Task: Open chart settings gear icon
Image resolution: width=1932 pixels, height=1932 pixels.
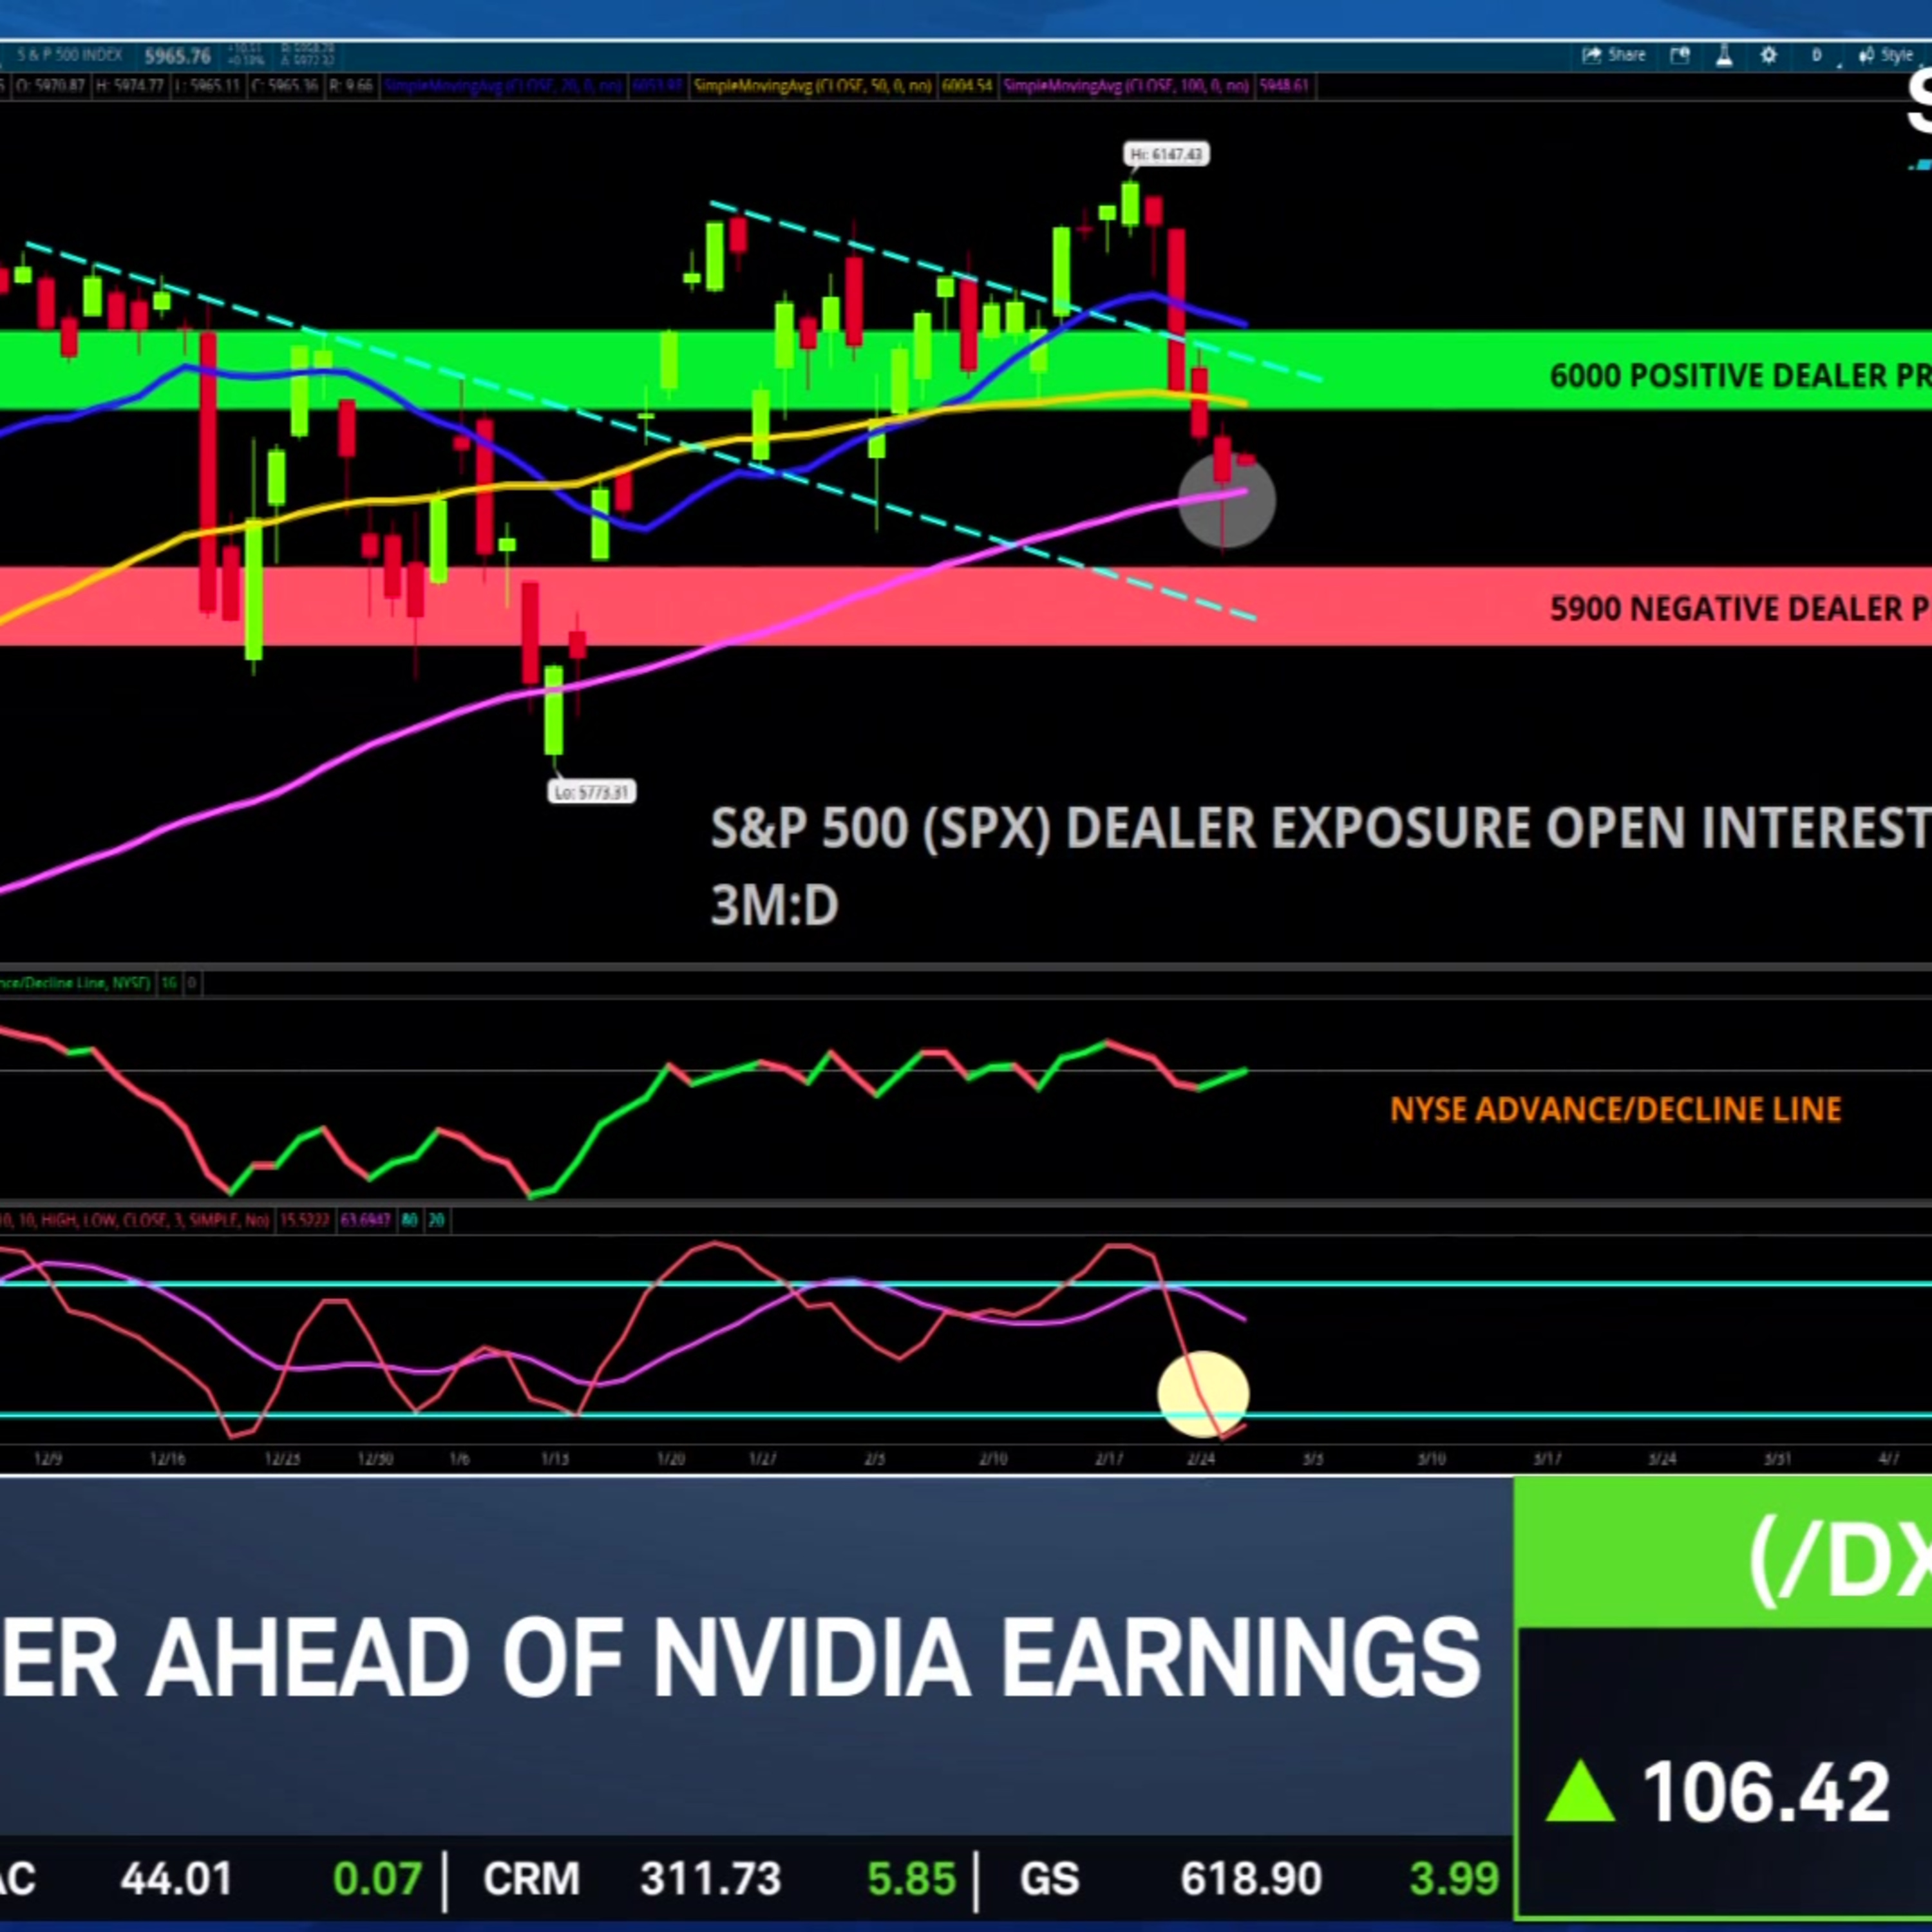Action: pos(1768,55)
